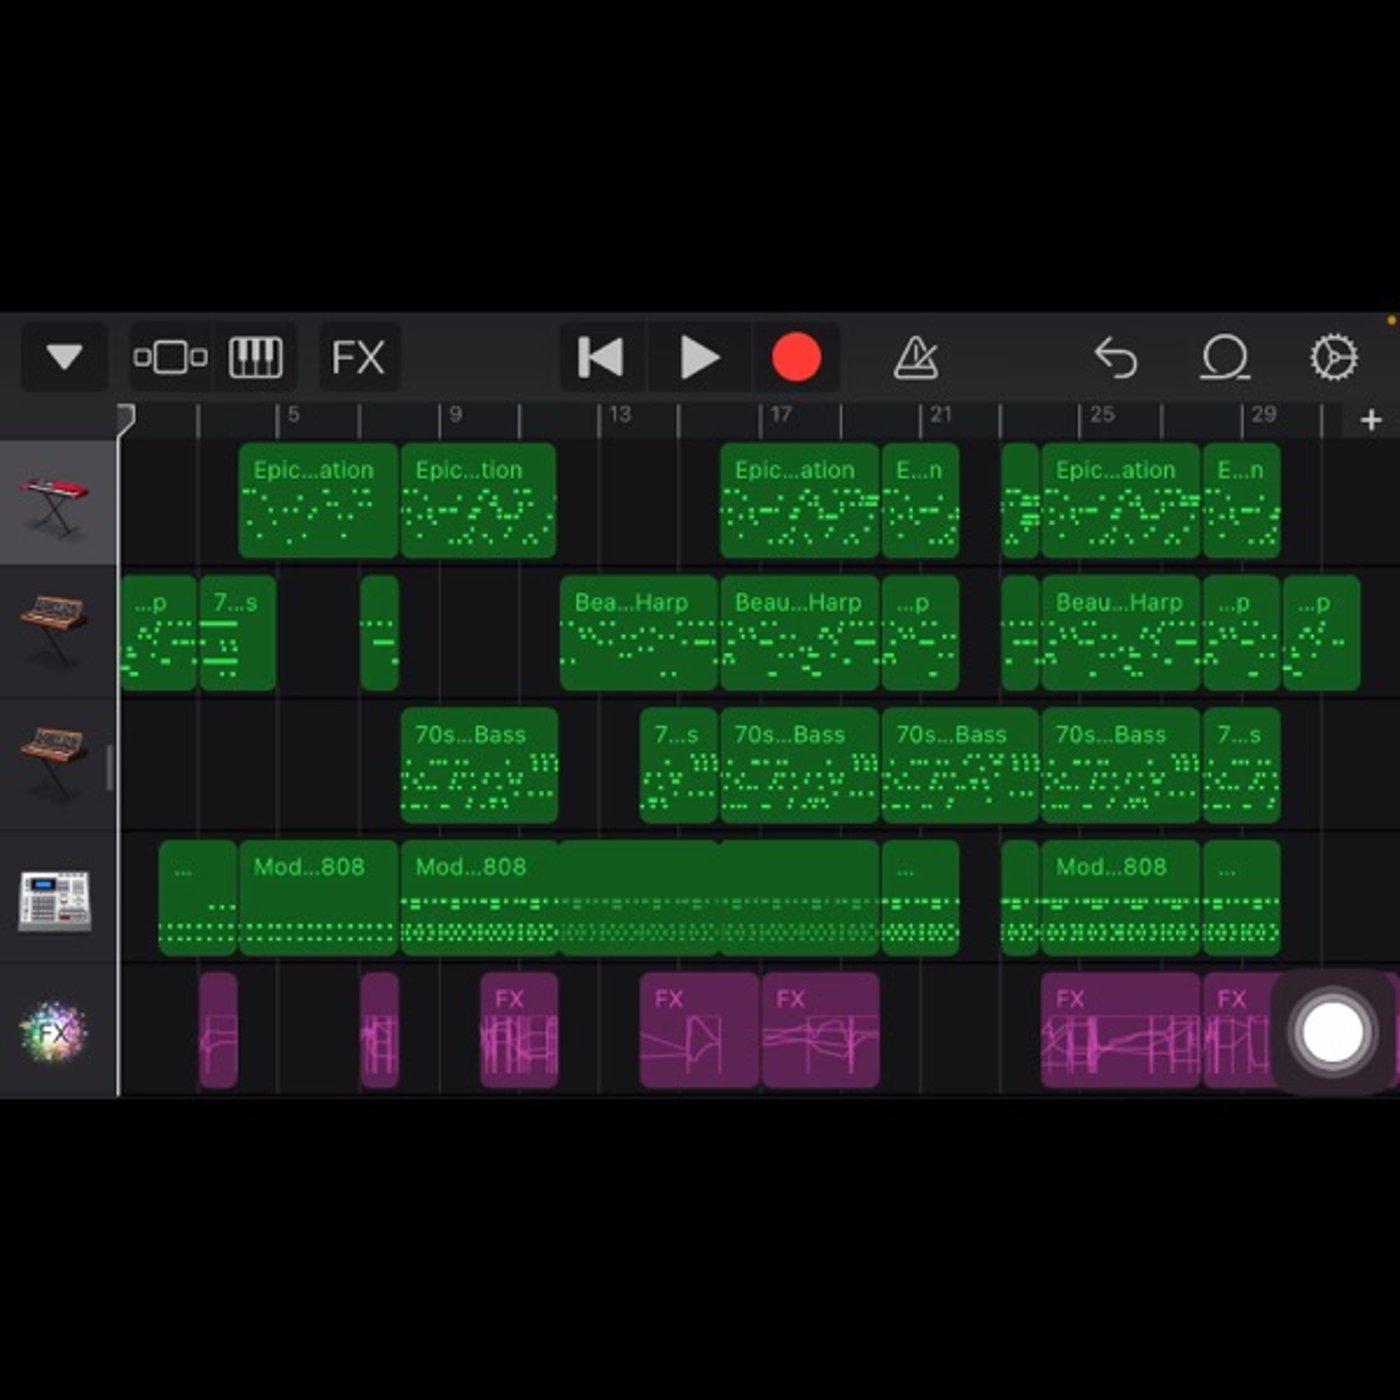Tap the AssistiveTouch floating button
Viewport: 1400px width, 1400px height.
tap(1332, 1031)
